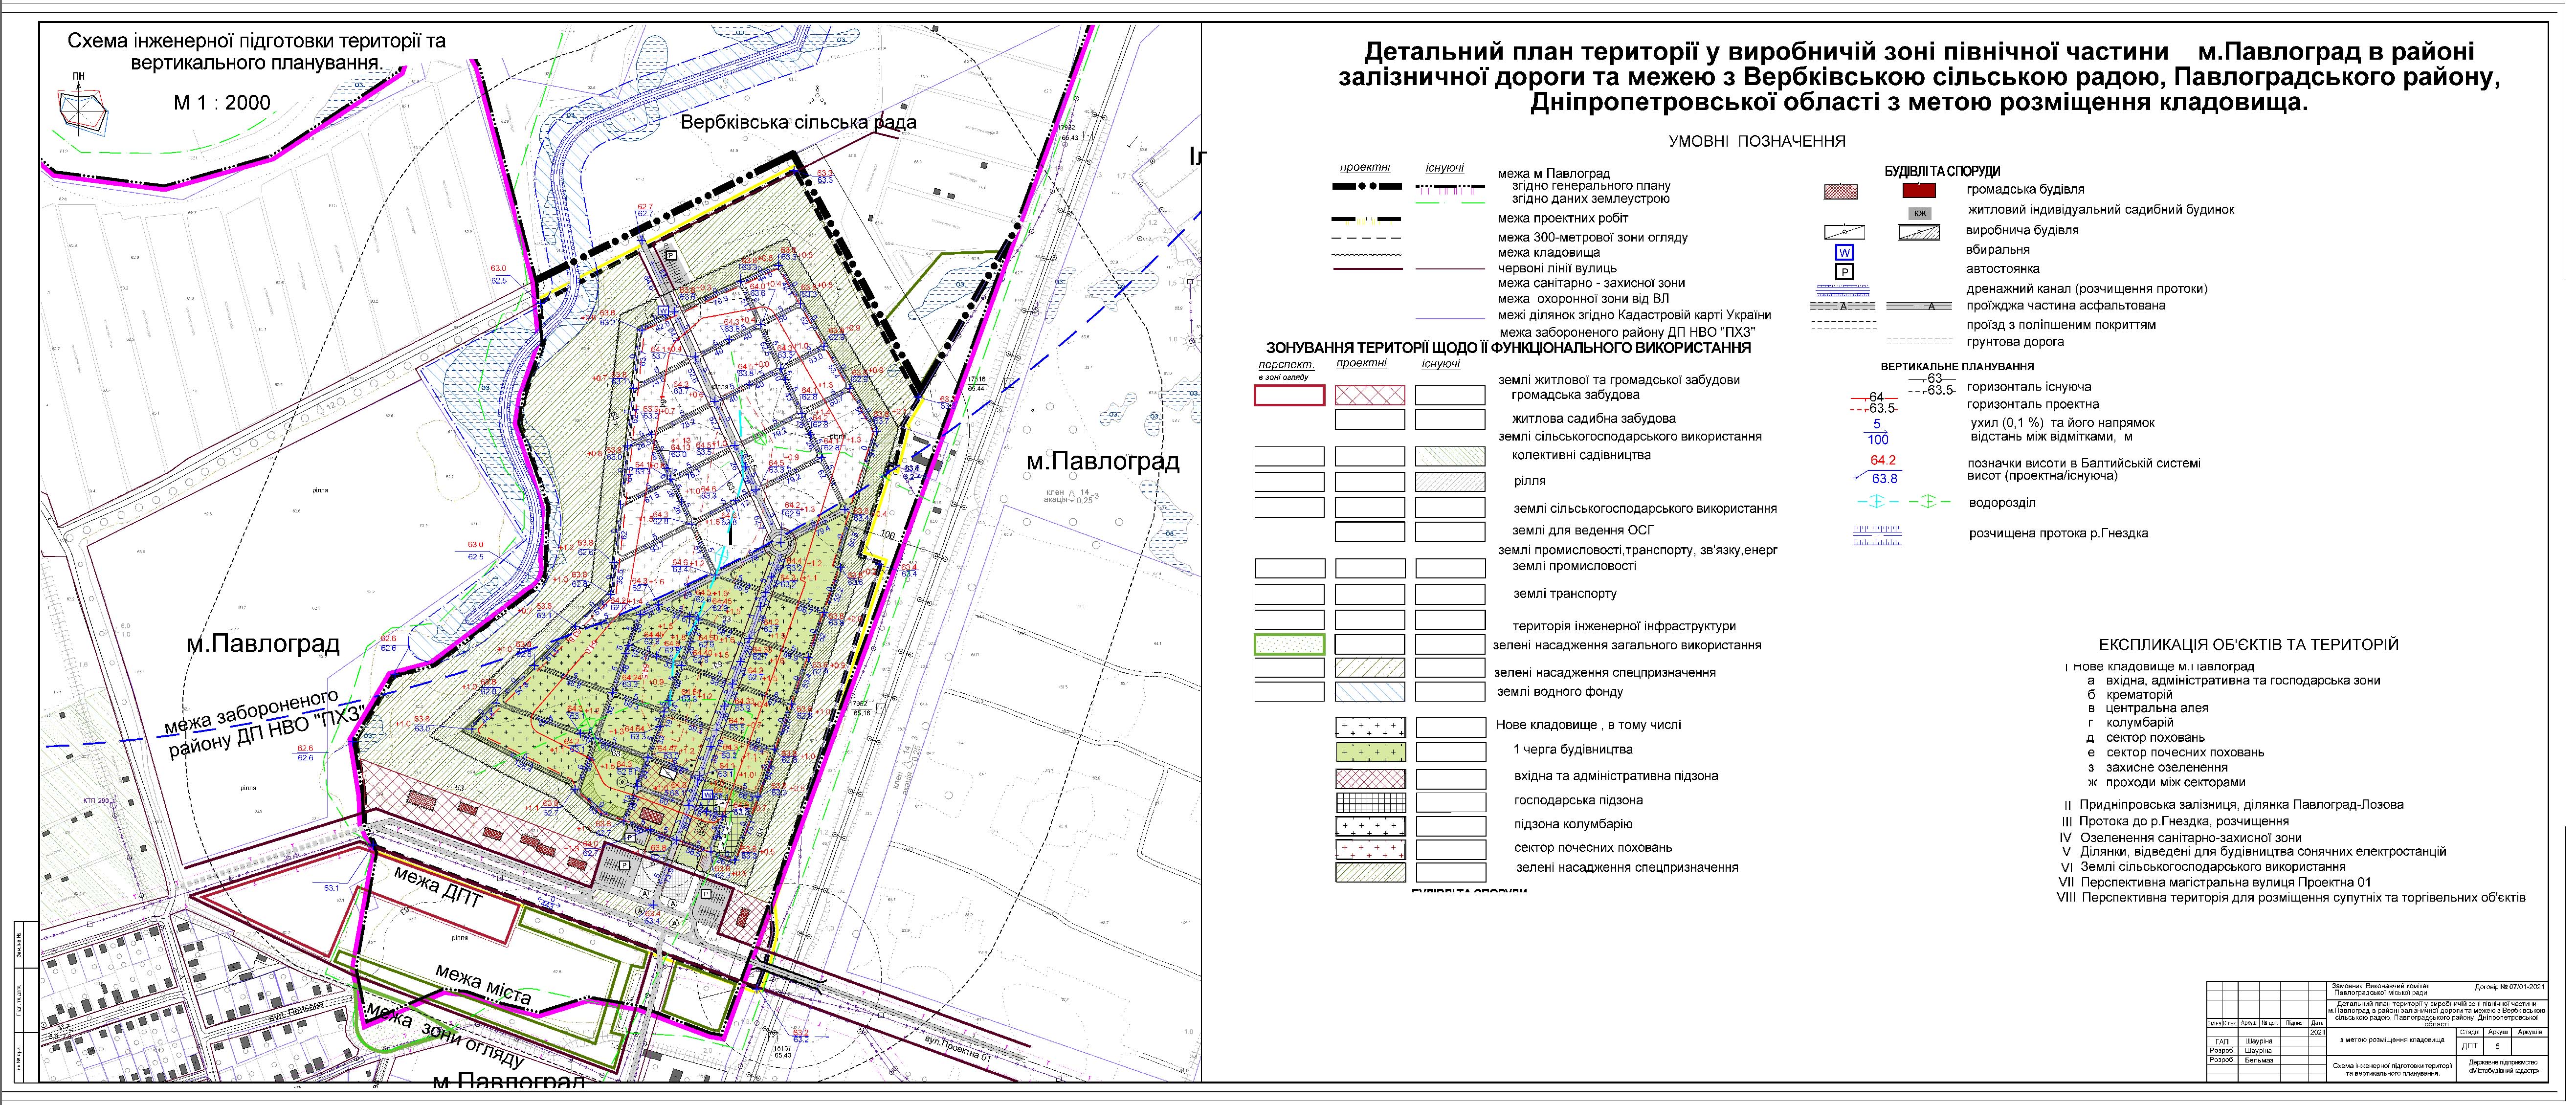Click the blue dashed межа забороненого району label on the map
Viewport: 2576px width, 1105px height.
pyautogui.click(x=264, y=723)
